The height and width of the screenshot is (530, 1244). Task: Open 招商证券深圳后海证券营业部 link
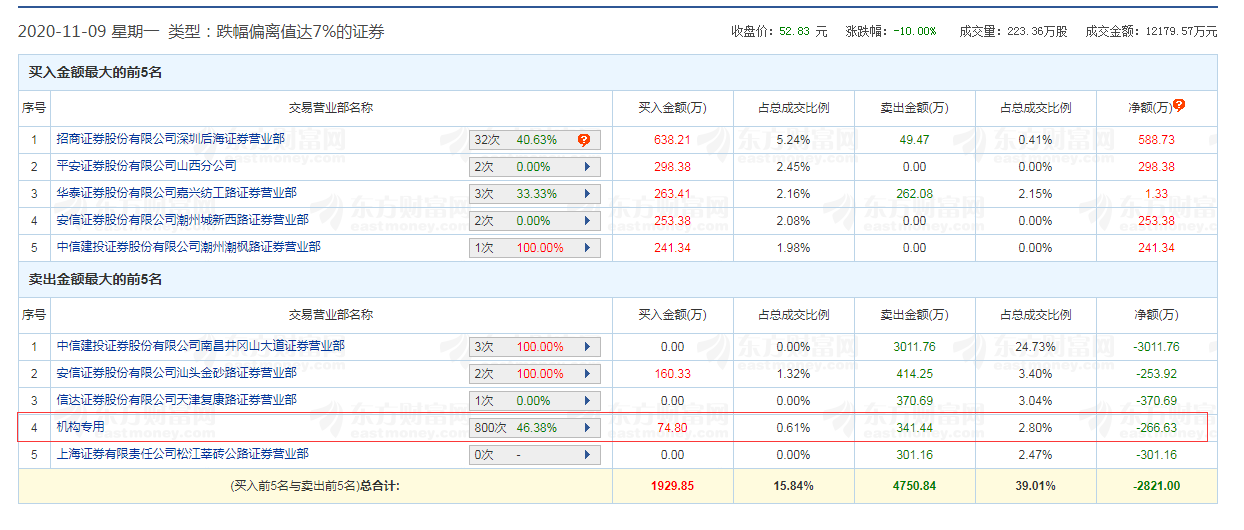[170, 139]
